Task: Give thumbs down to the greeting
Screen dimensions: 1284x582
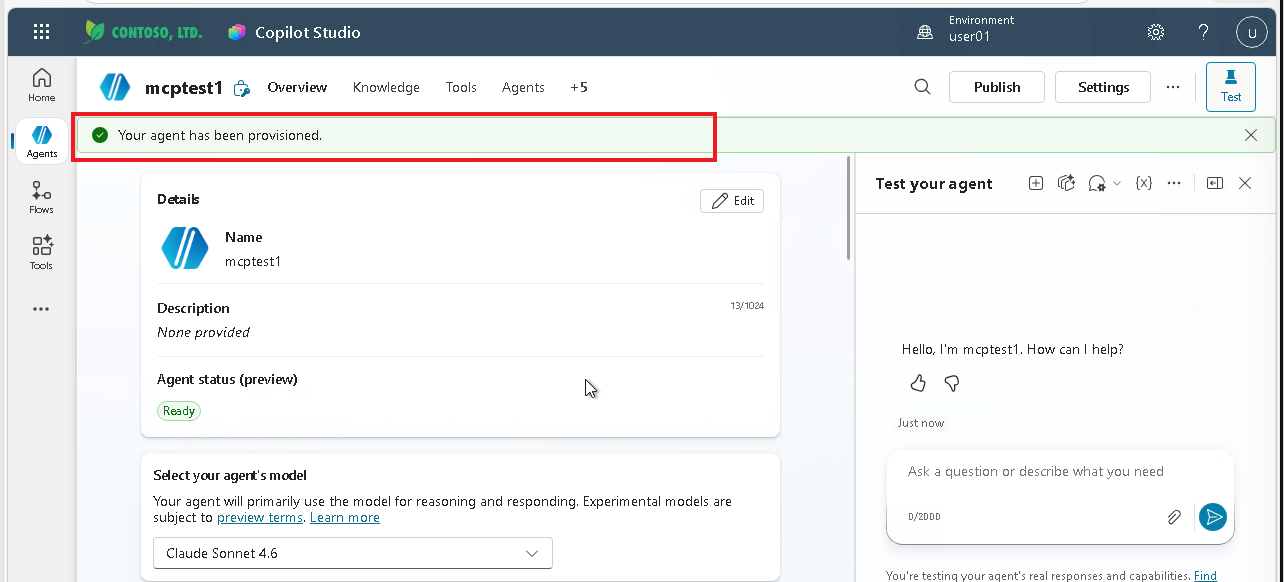Action: click(952, 383)
